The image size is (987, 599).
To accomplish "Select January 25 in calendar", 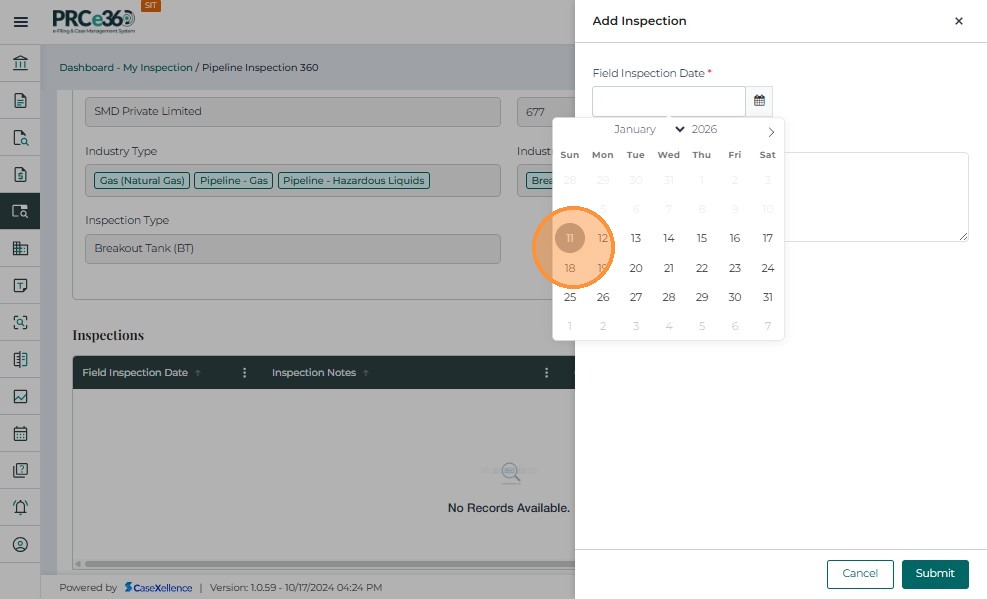I will (x=570, y=297).
